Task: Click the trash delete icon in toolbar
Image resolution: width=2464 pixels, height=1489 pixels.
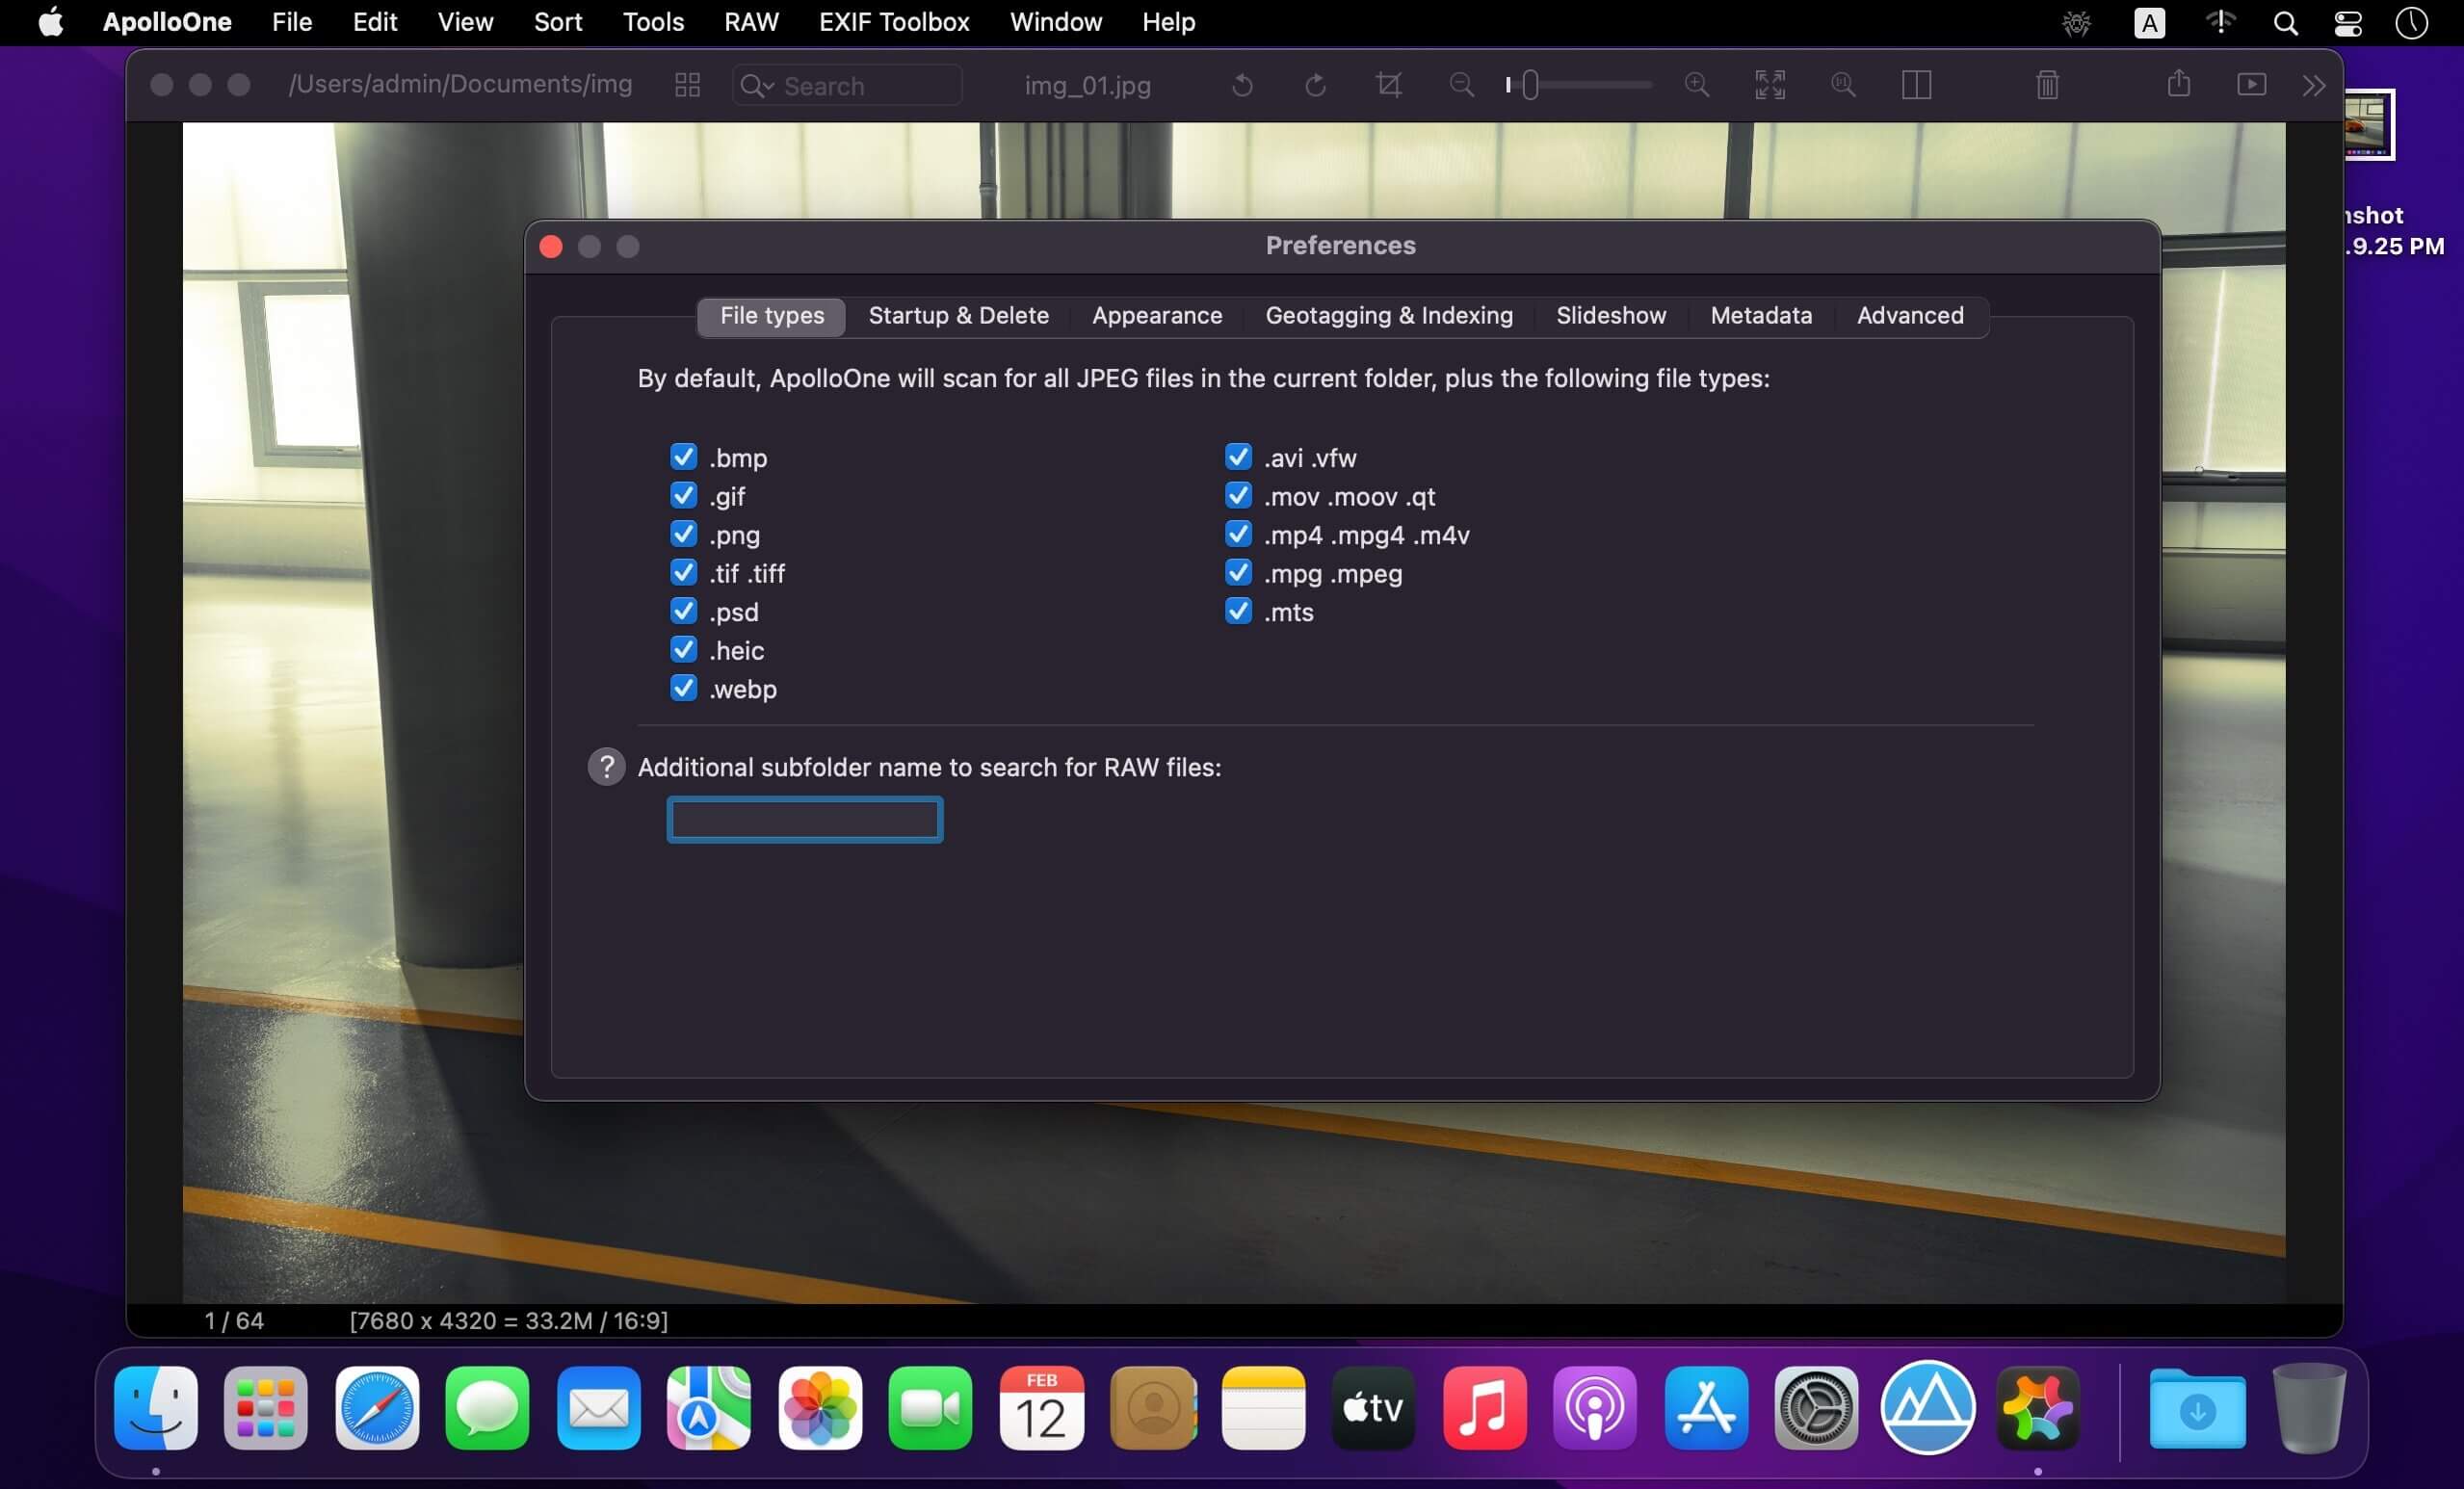Action: tap(2047, 85)
